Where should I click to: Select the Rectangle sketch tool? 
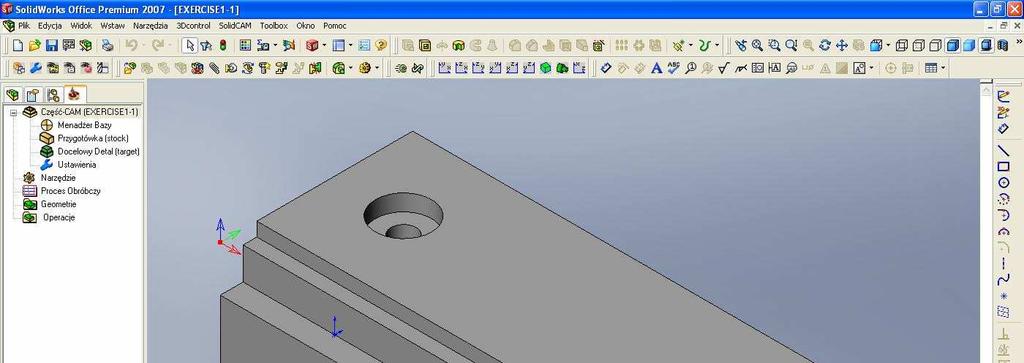pos(1004,166)
